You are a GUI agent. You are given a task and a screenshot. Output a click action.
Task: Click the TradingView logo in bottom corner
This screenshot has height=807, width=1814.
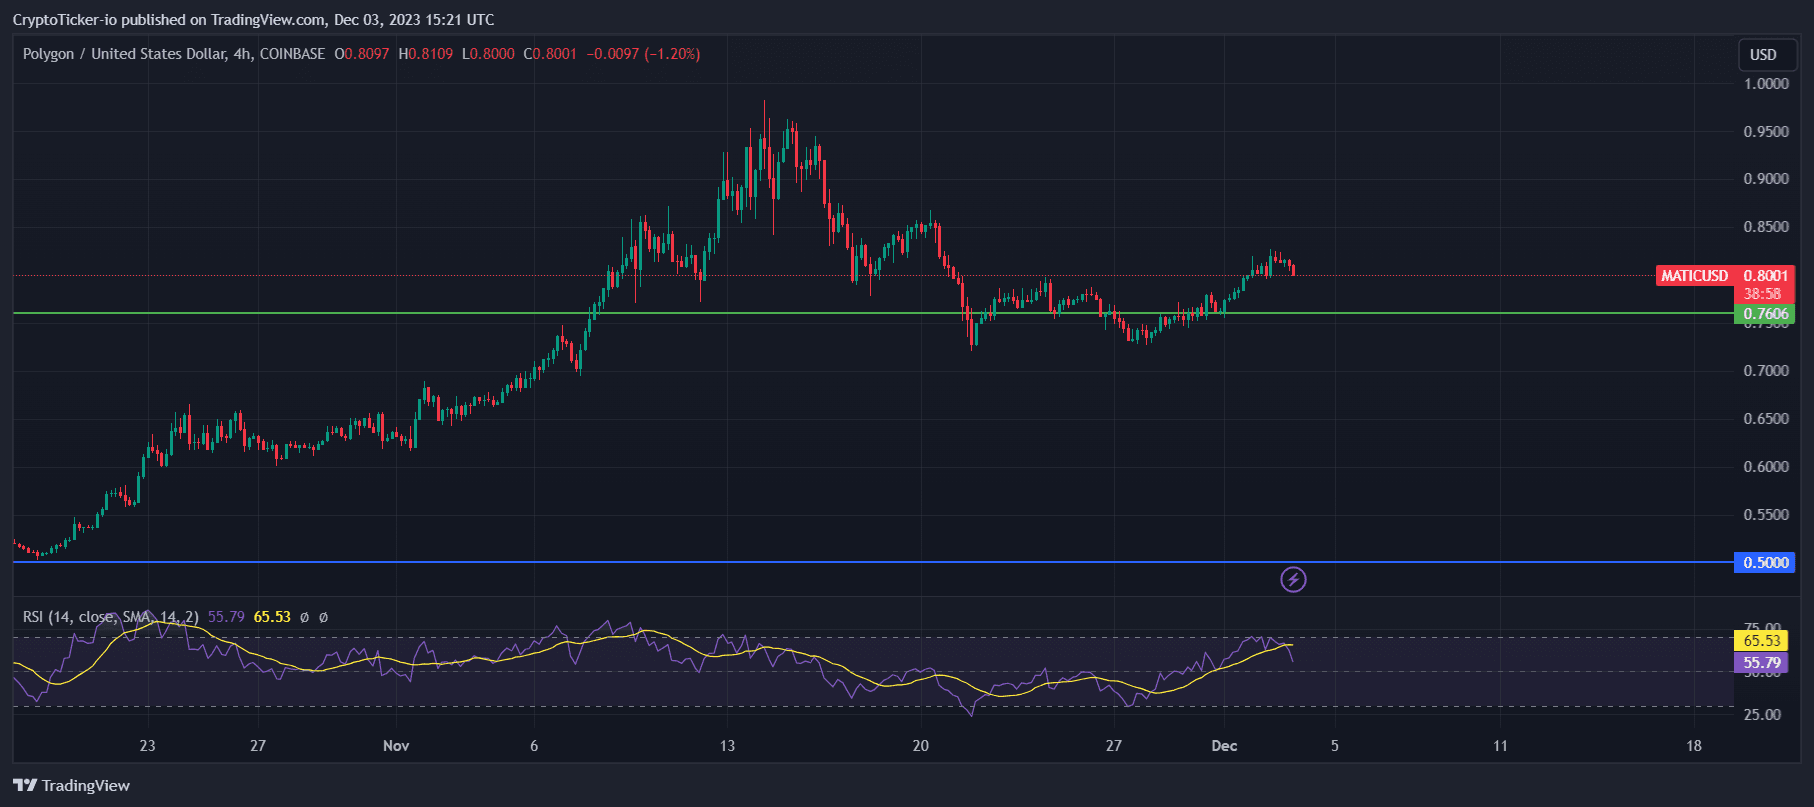pyautogui.click(x=72, y=785)
